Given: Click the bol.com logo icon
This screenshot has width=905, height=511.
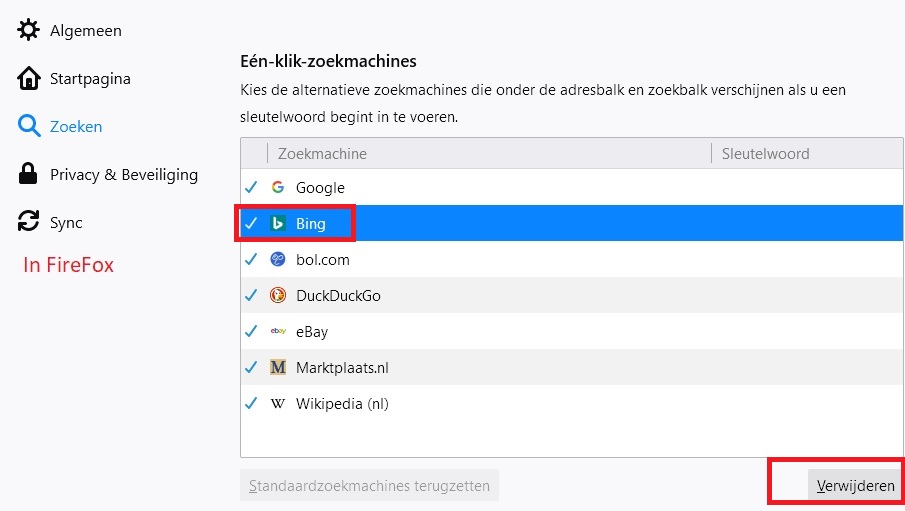Looking at the screenshot, I should [x=278, y=259].
